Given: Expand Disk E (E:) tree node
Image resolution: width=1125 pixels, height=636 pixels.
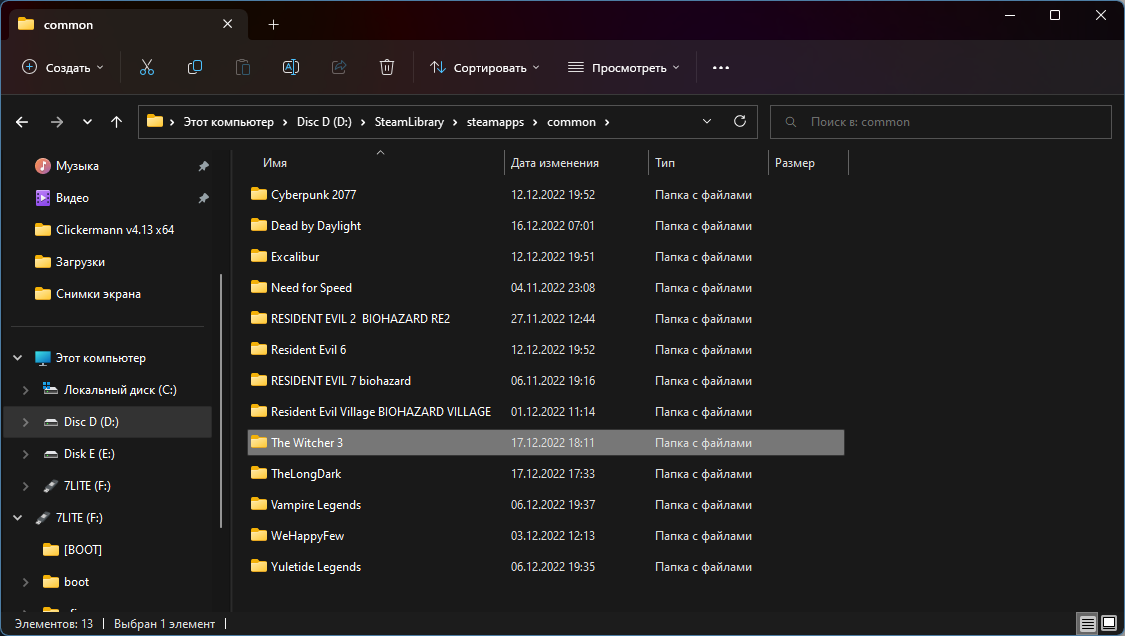Looking at the screenshot, I should click(26, 454).
